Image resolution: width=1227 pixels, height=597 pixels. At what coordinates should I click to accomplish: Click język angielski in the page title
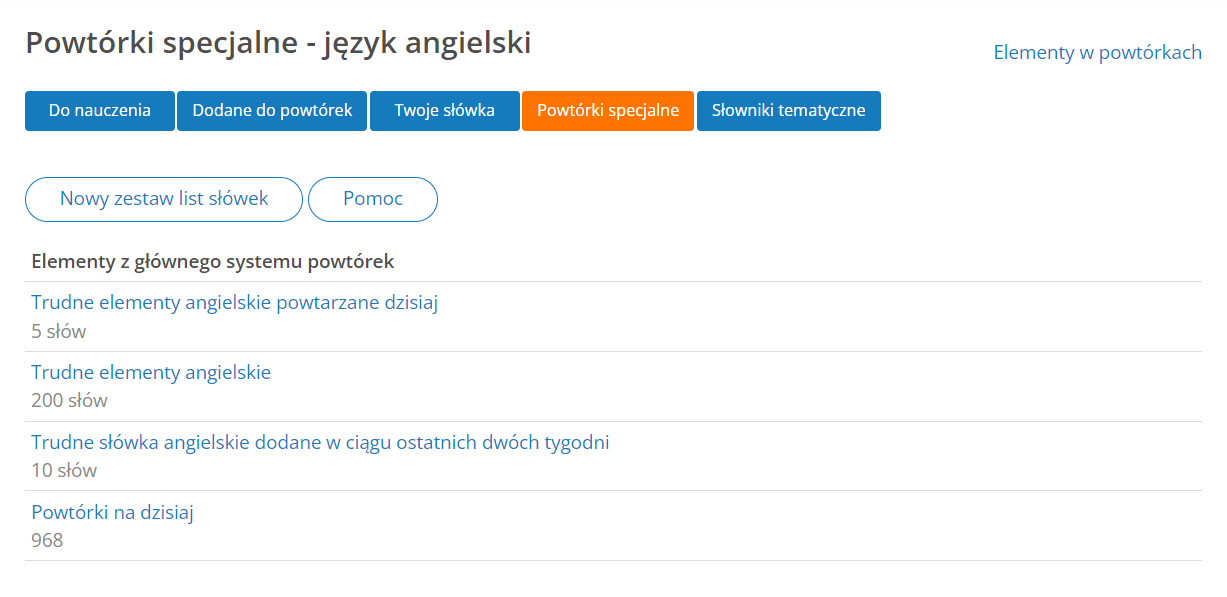pos(427,45)
